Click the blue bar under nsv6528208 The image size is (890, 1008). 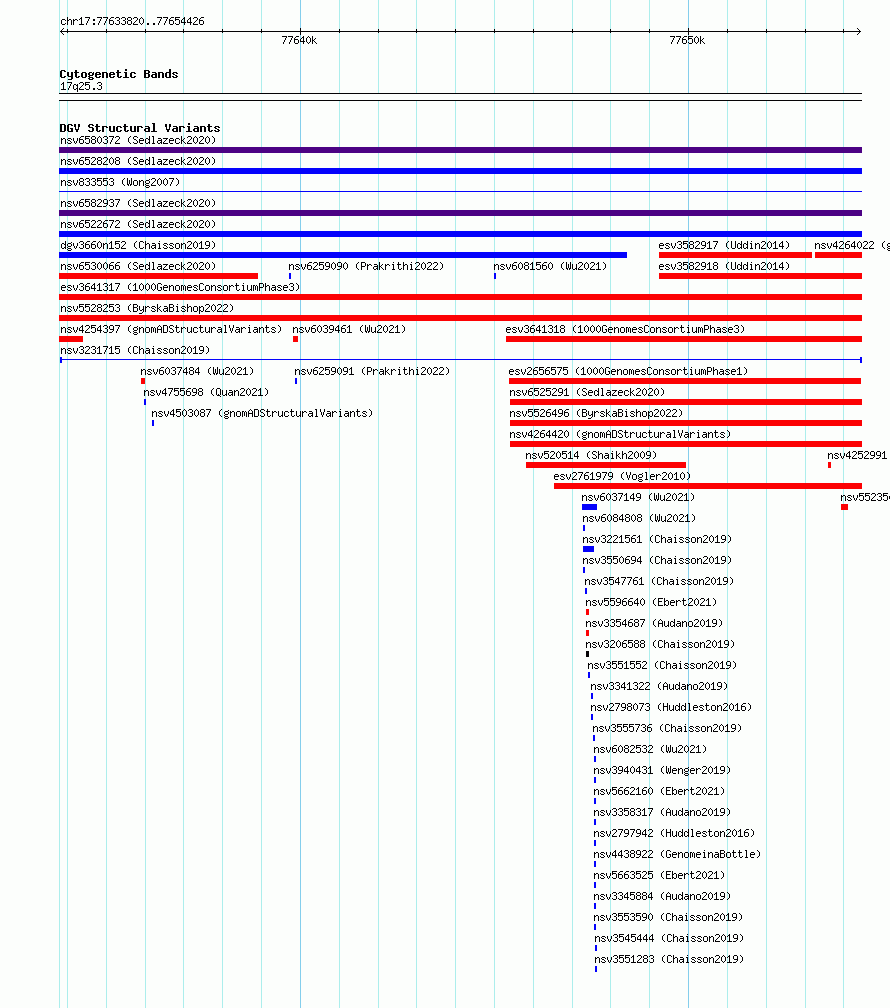[460, 171]
